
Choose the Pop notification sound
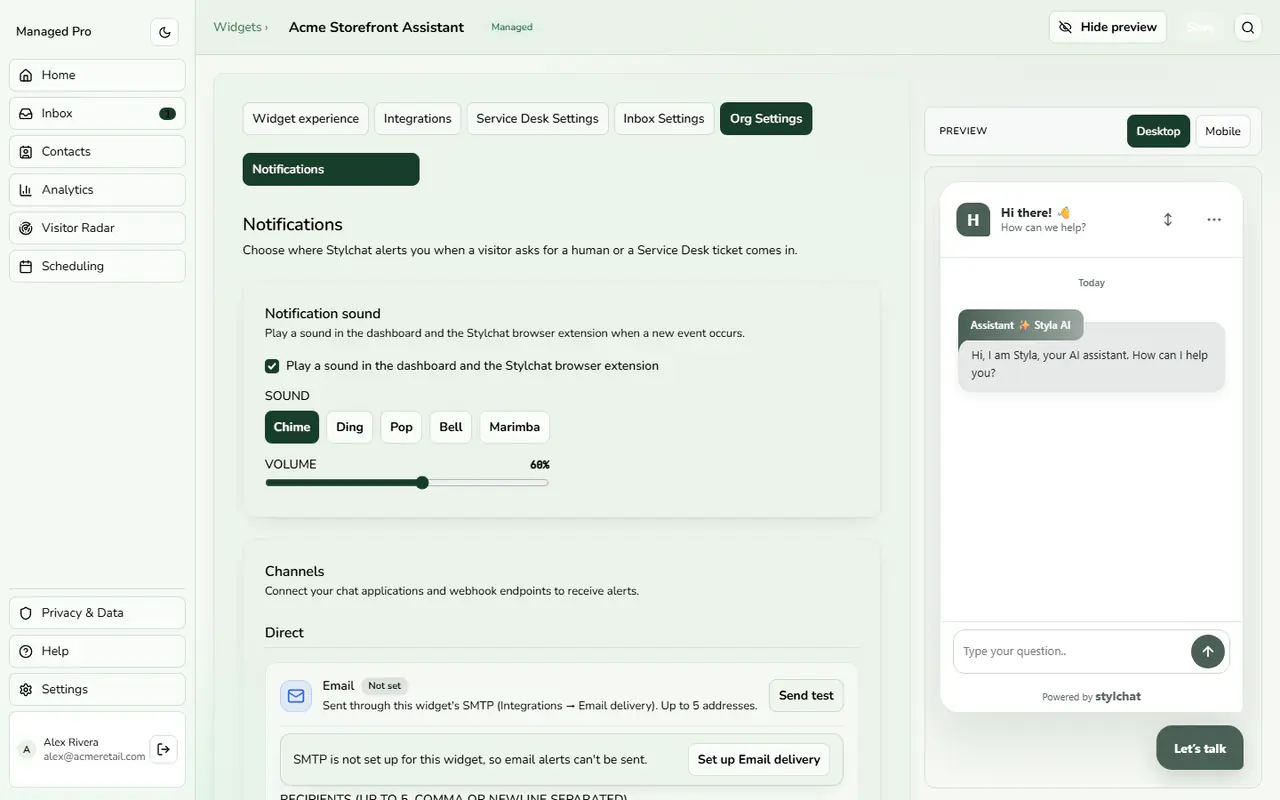(x=401, y=427)
